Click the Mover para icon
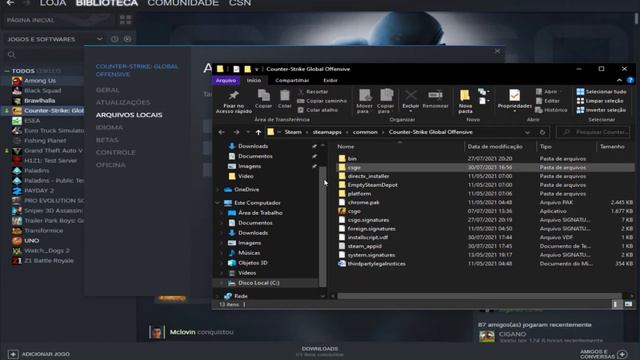 [364, 96]
